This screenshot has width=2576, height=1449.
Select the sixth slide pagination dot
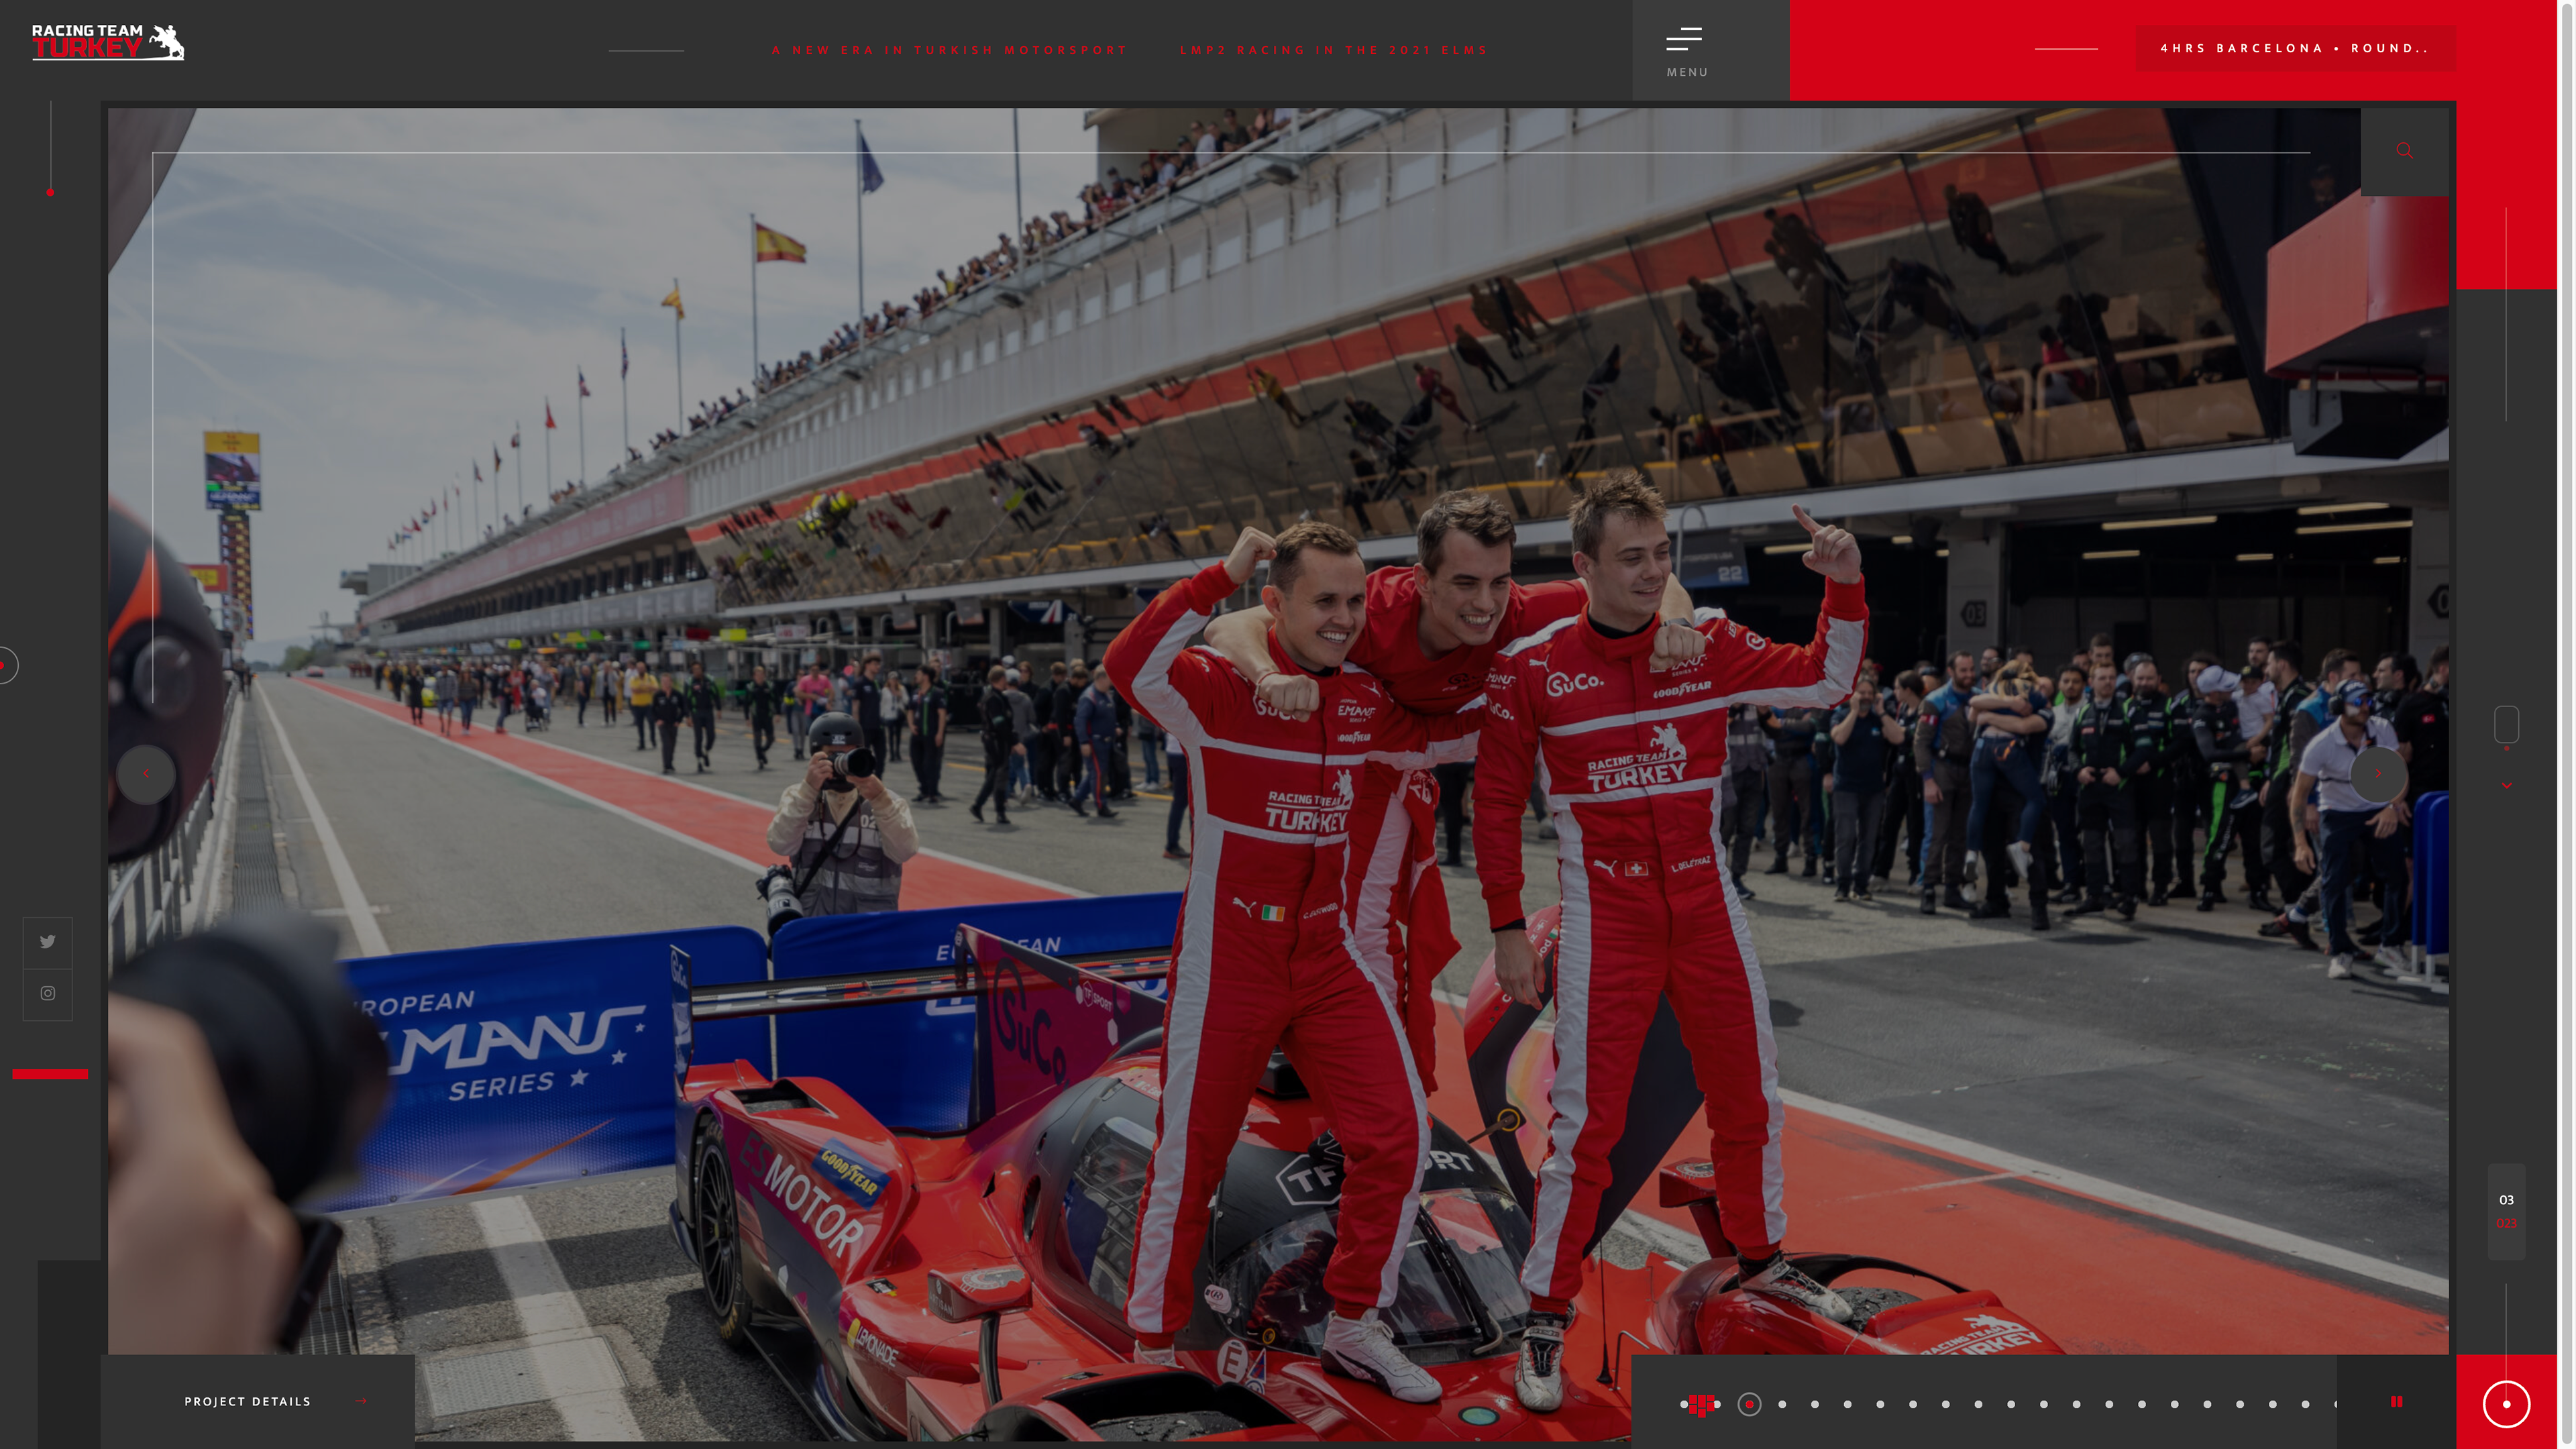[1847, 1404]
